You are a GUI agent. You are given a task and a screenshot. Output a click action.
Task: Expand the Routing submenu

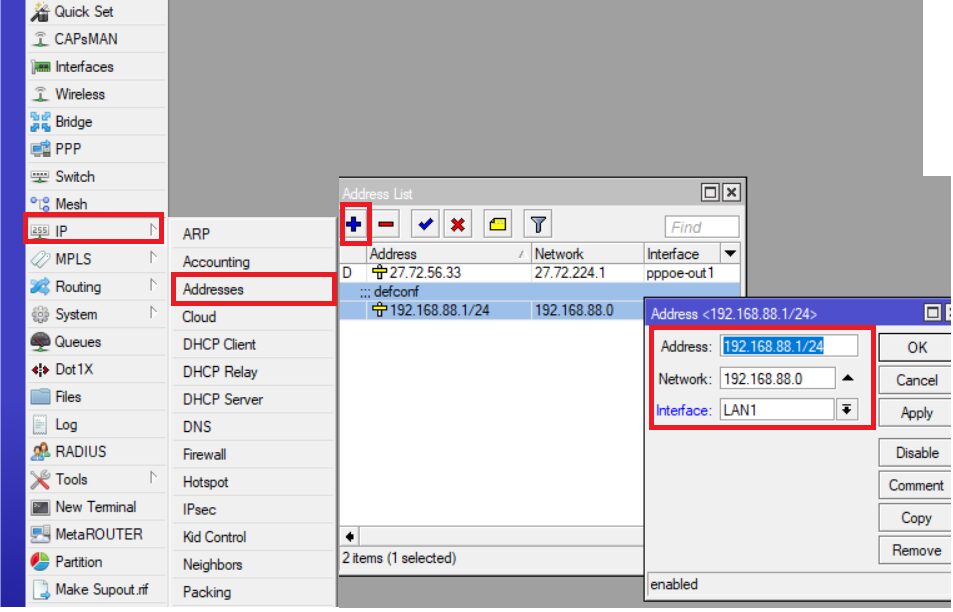[78, 286]
